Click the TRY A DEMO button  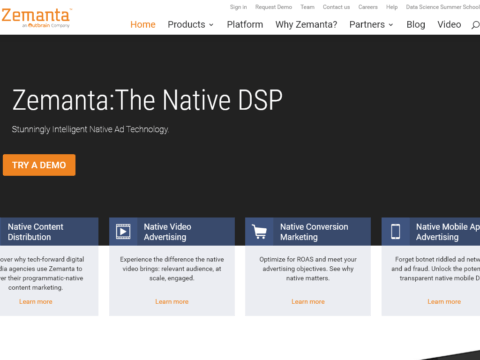39,165
